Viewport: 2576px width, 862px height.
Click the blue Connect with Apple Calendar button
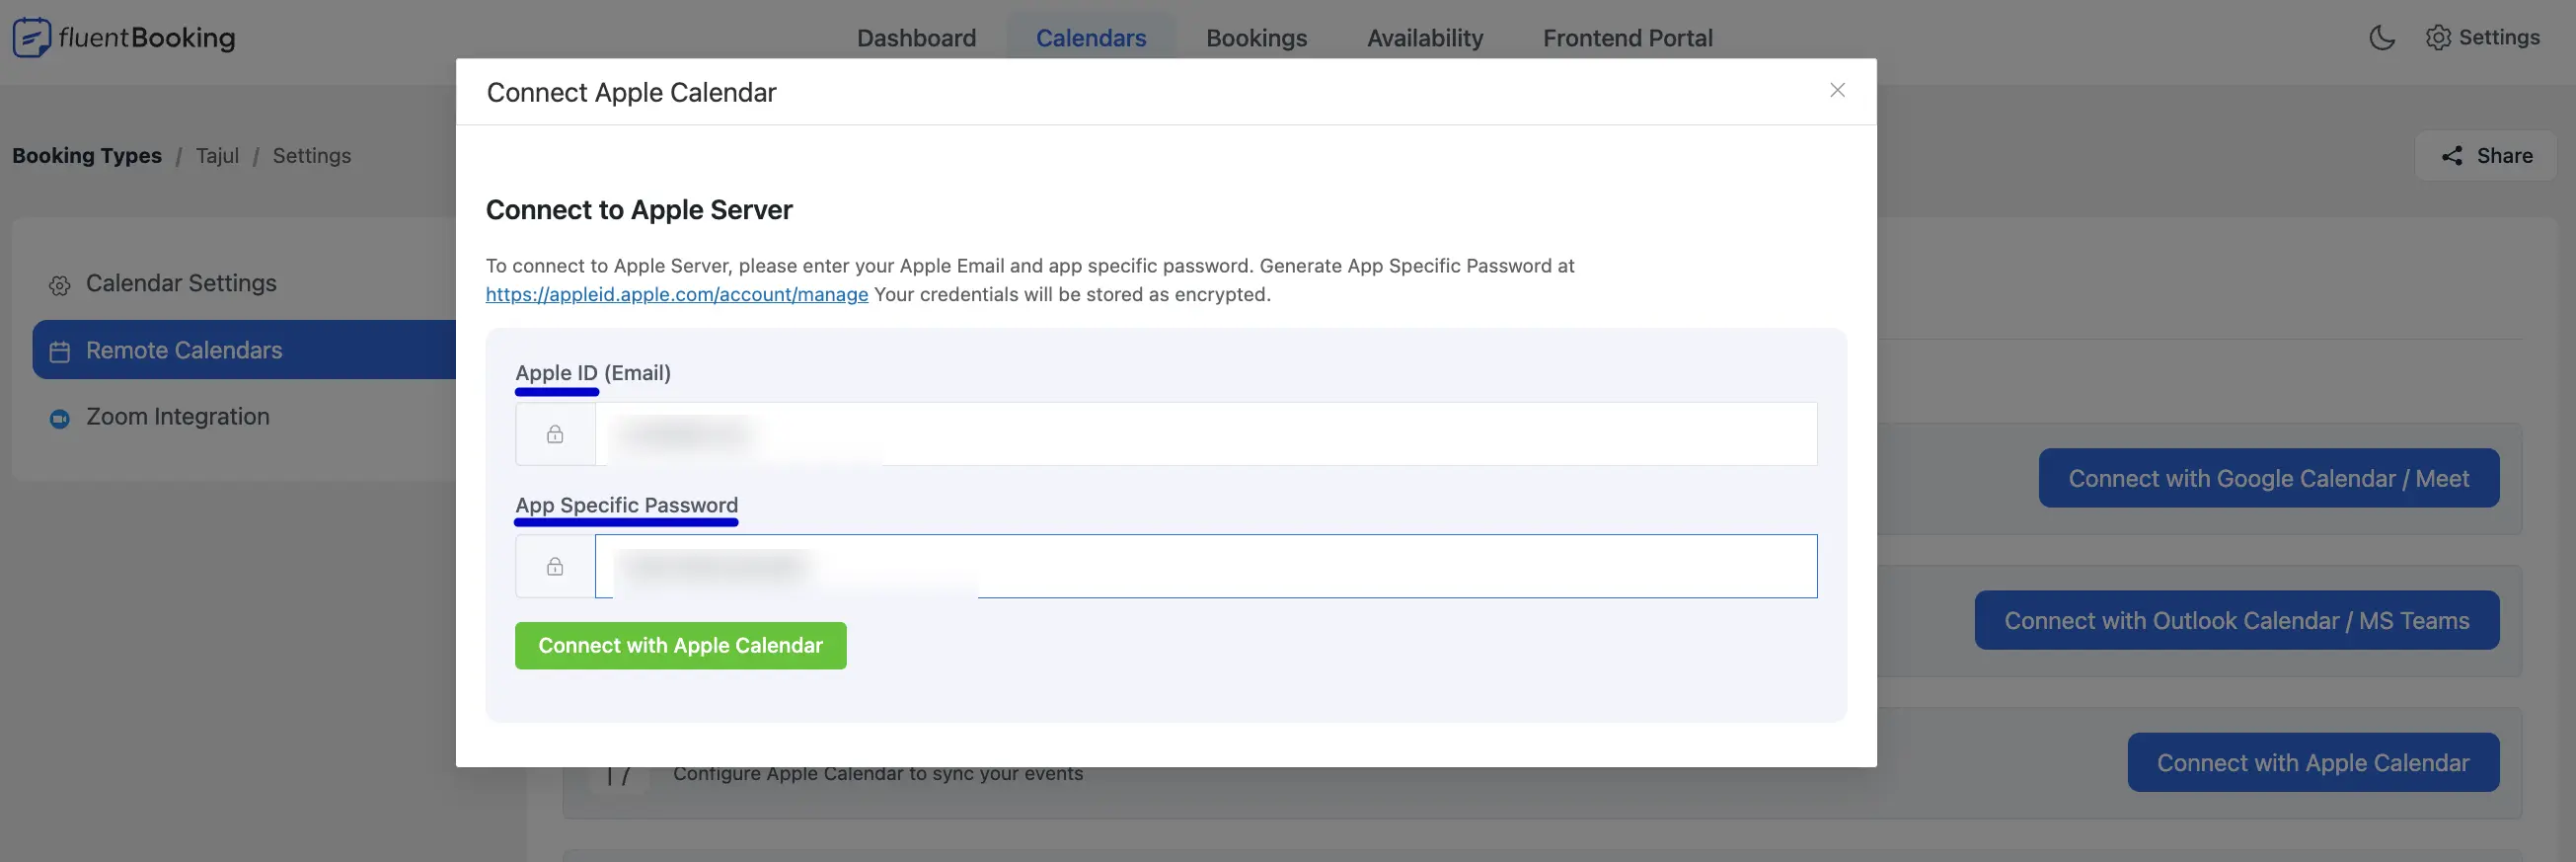[2313, 762]
